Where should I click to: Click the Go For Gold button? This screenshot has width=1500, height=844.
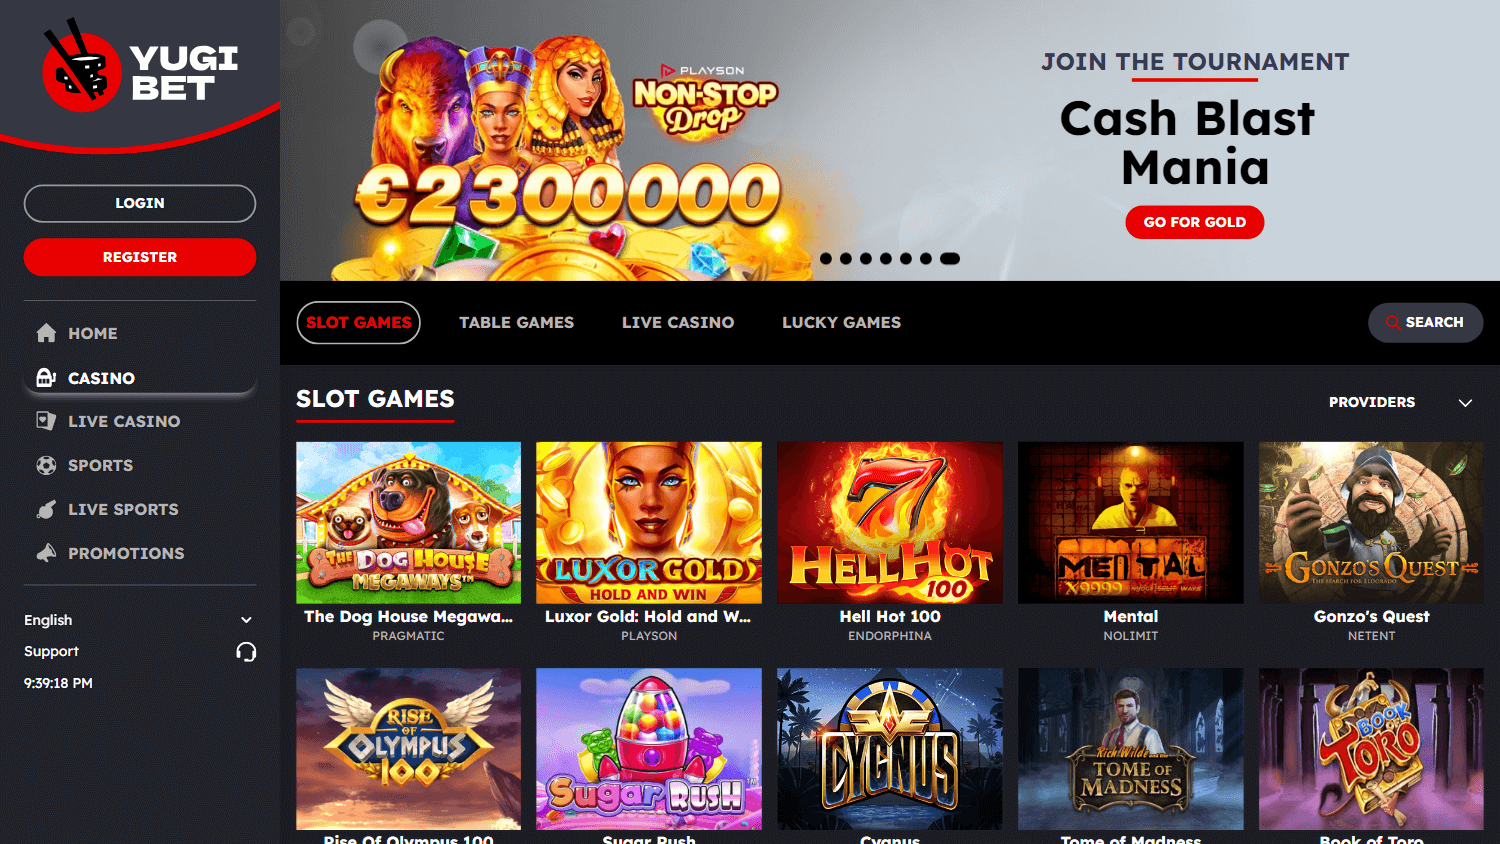[1195, 222]
